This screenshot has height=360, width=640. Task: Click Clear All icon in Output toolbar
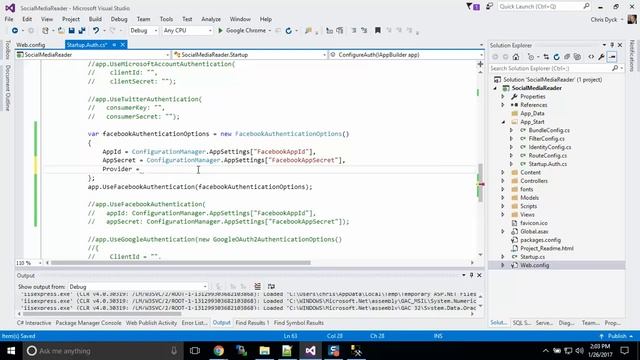coord(257,287)
